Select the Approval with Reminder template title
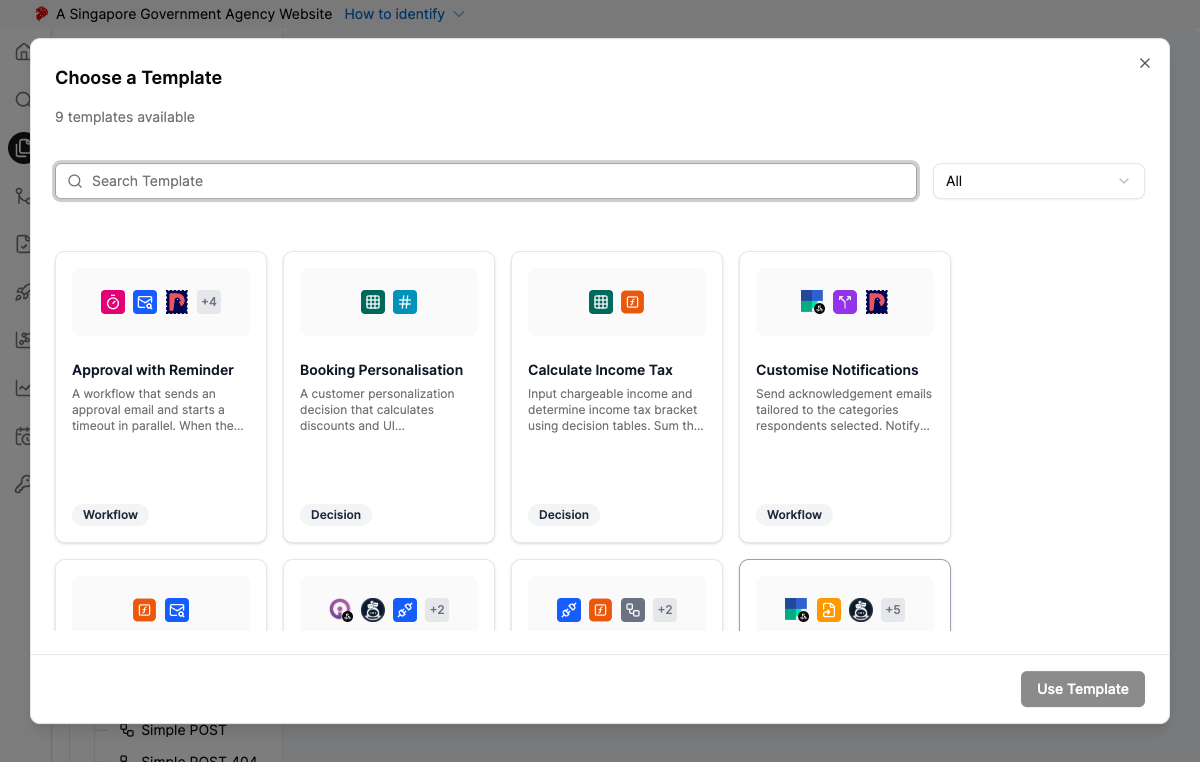The width and height of the screenshot is (1200, 762). tap(153, 370)
